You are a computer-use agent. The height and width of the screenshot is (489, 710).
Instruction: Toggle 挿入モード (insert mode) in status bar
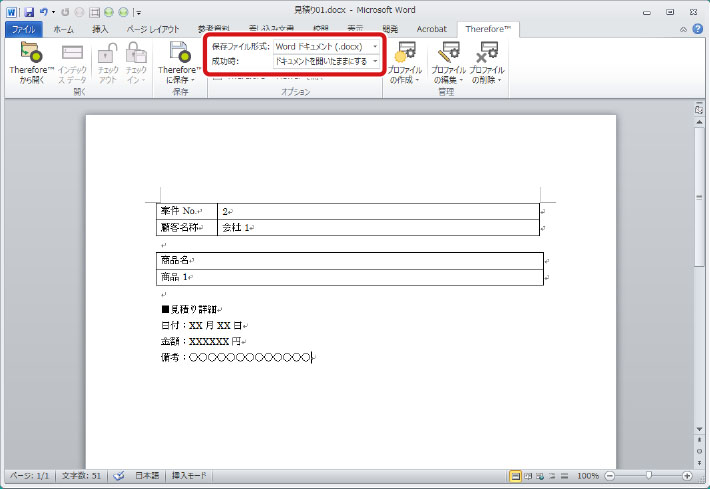click(x=189, y=476)
